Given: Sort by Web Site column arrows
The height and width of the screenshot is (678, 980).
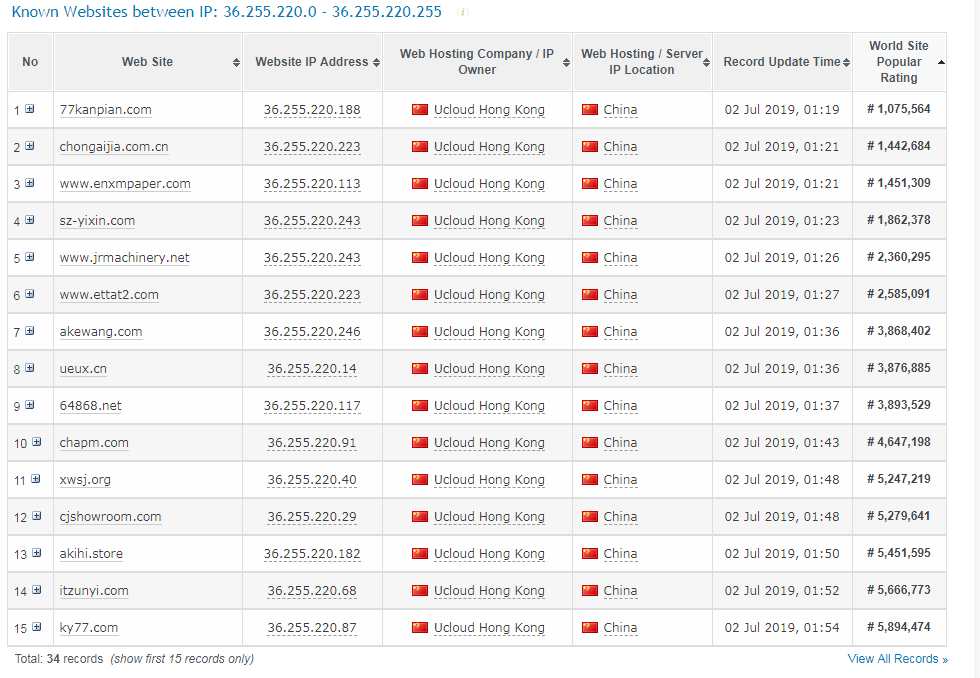Looking at the screenshot, I should pyautogui.click(x=236, y=62).
